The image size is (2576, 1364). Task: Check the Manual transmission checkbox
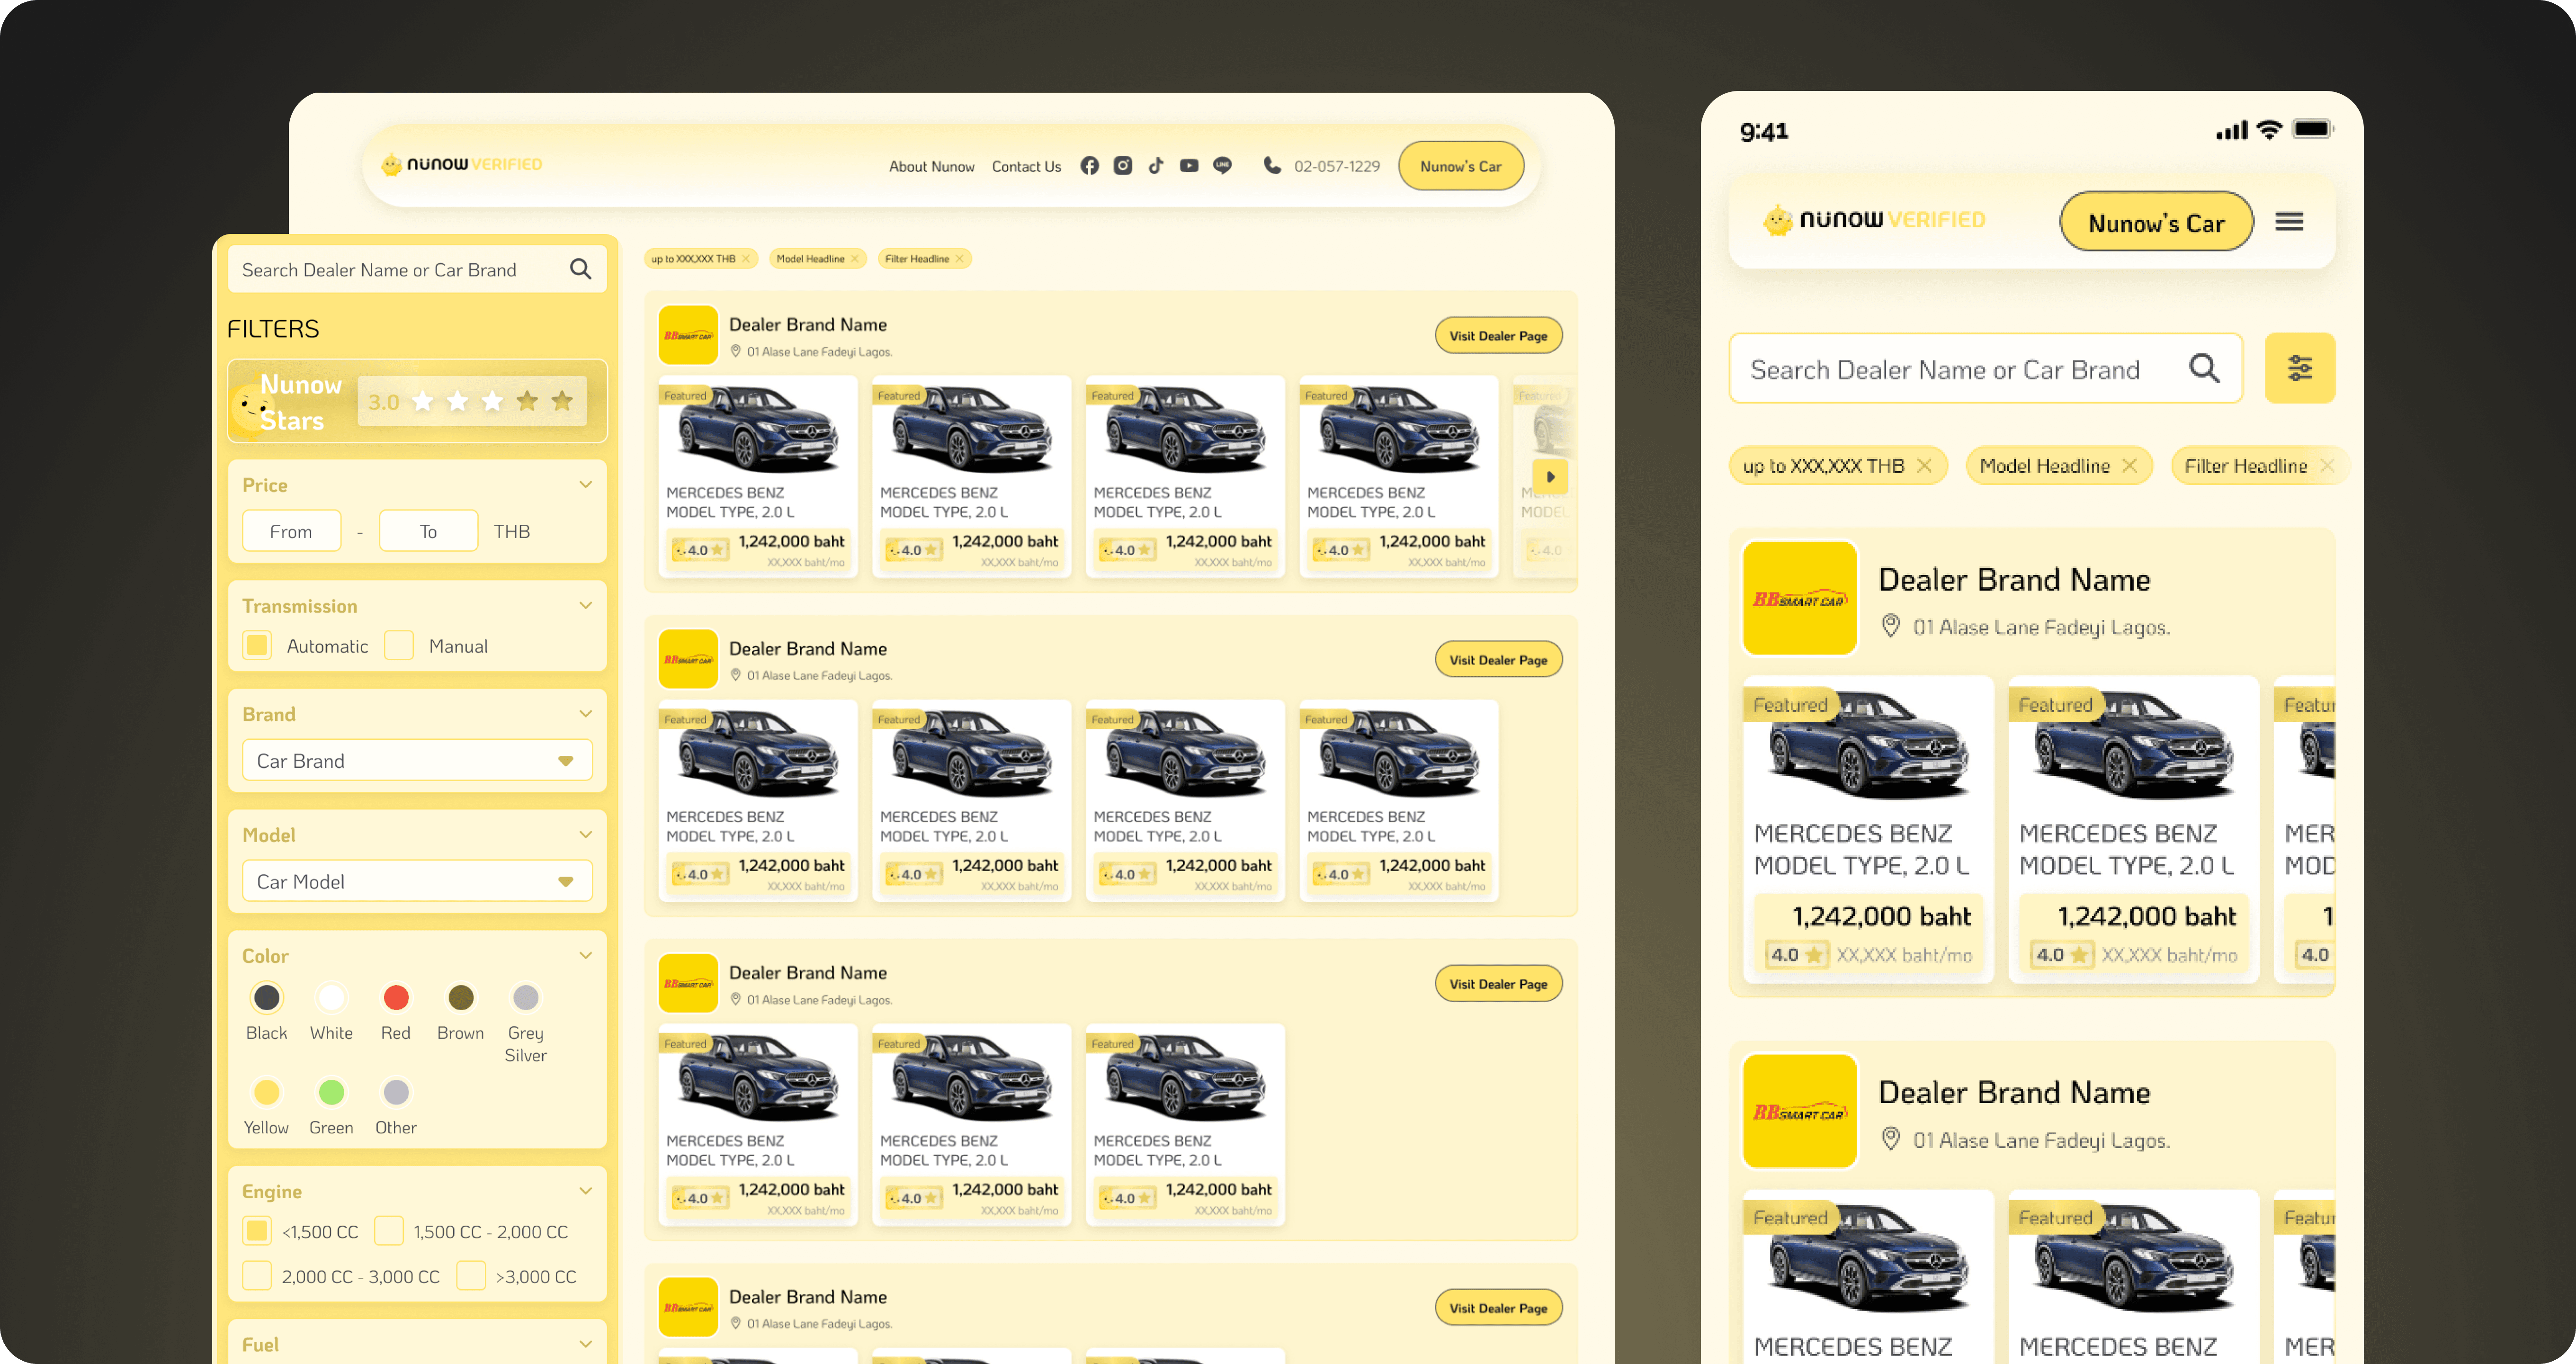(x=399, y=645)
